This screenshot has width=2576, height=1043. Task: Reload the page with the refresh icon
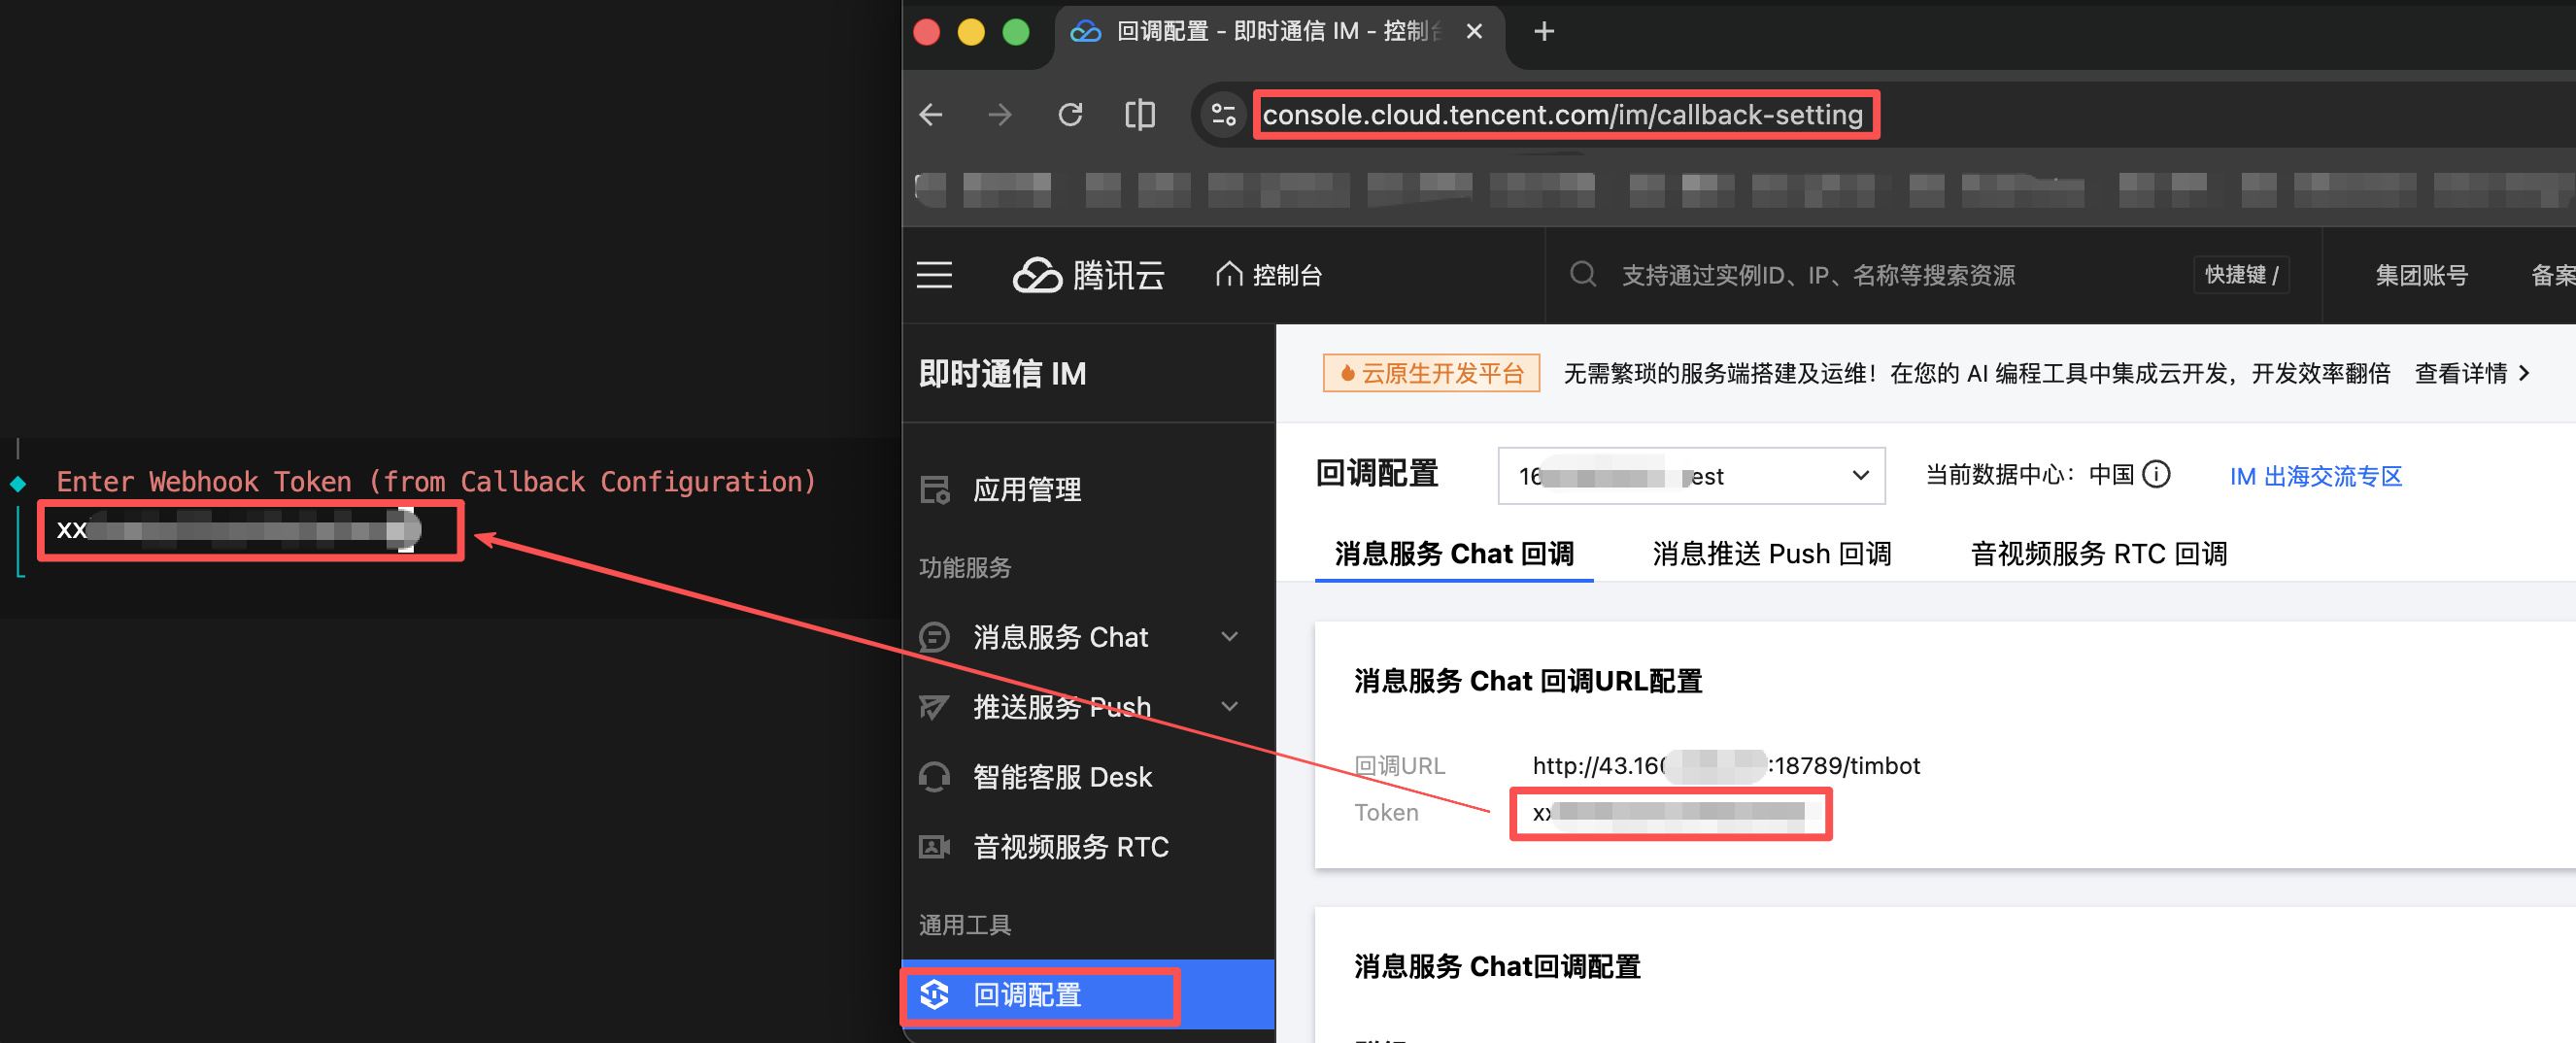1070,115
